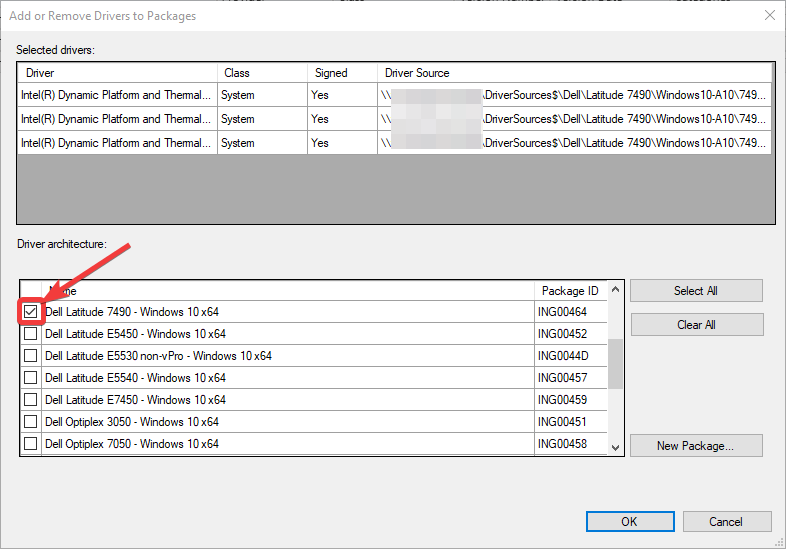Sort by Package ID column header
Viewport: 786px width, 549px height.
pyautogui.click(x=570, y=291)
